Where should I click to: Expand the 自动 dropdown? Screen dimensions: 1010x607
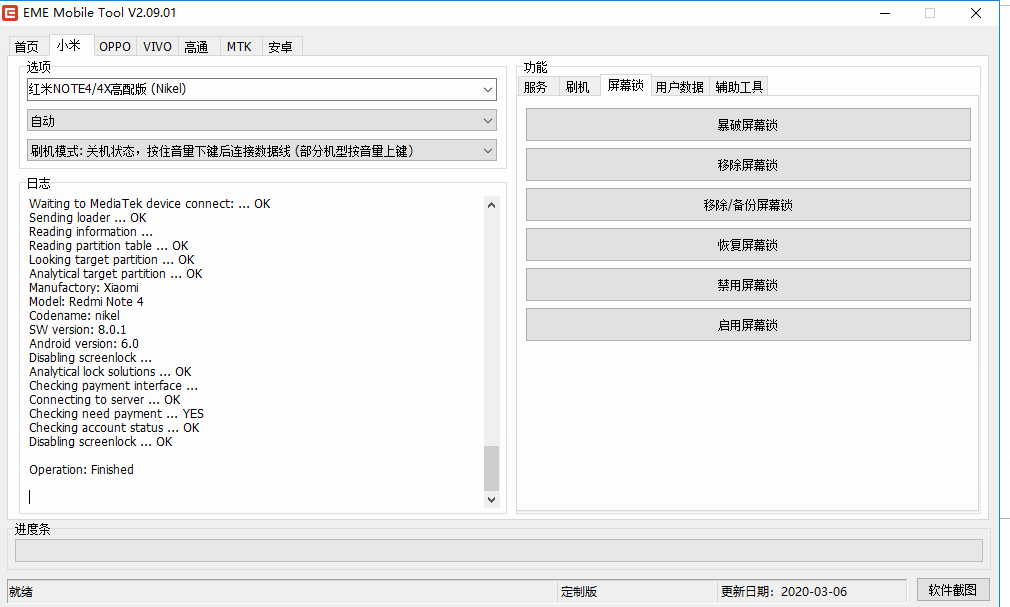pos(488,120)
